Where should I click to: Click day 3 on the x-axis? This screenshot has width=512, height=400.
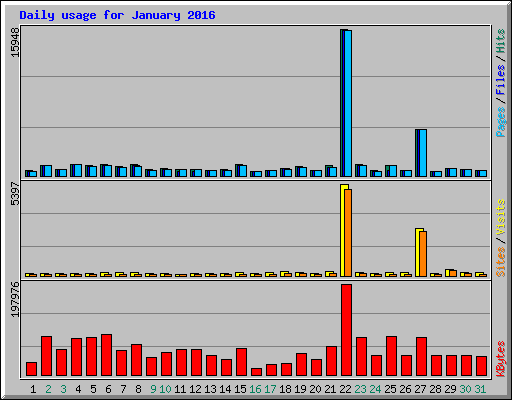(63, 389)
